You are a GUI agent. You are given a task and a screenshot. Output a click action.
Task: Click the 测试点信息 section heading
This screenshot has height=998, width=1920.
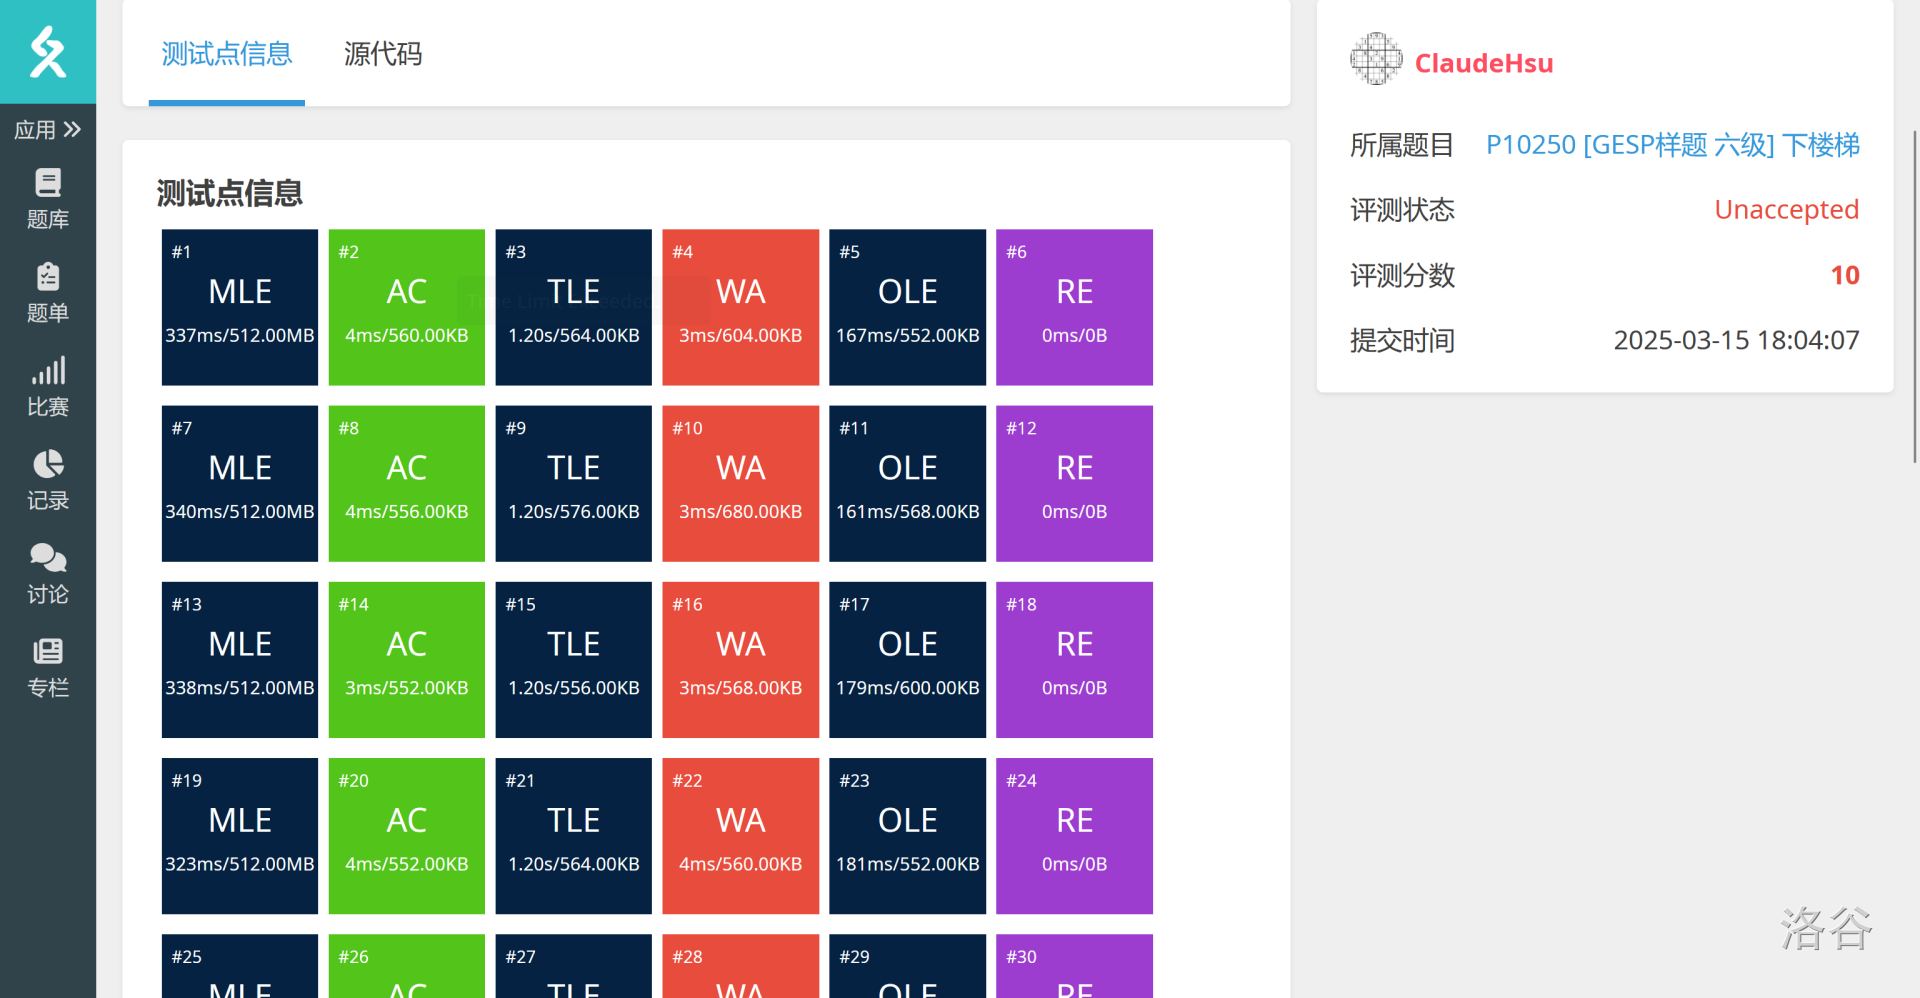[230, 193]
